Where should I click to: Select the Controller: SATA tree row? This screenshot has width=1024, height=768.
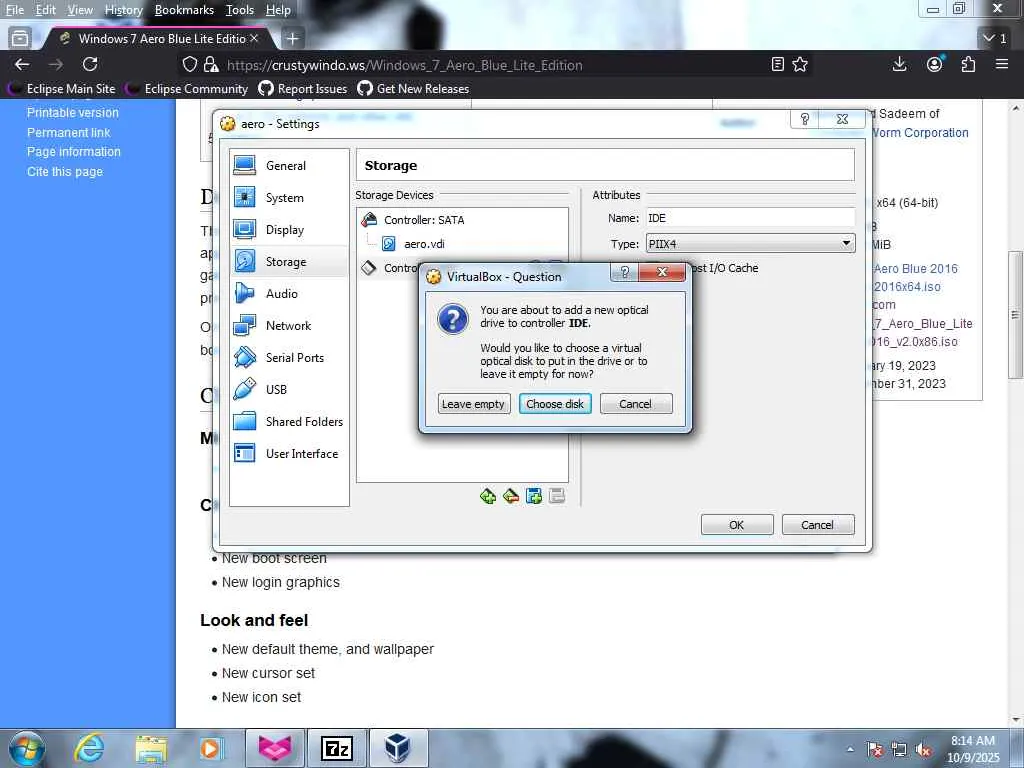click(462, 219)
